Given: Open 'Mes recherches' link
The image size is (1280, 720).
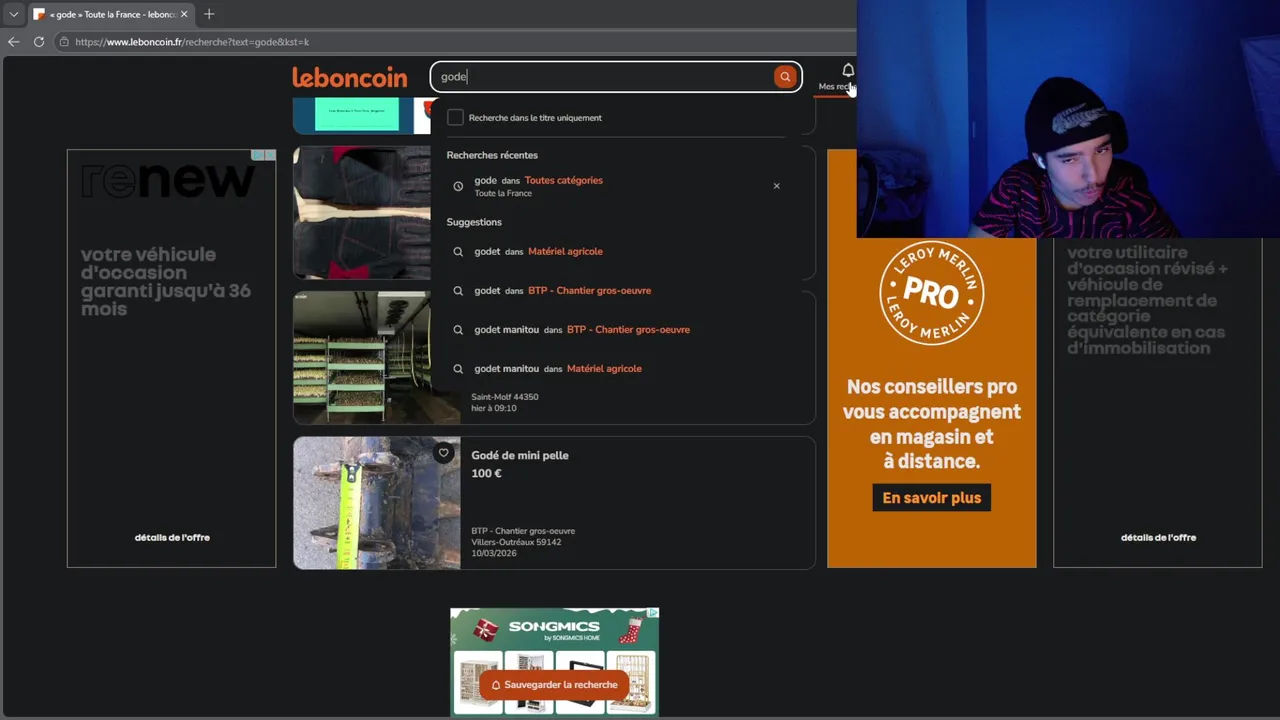Looking at the screenshot, I should [836, 87].
